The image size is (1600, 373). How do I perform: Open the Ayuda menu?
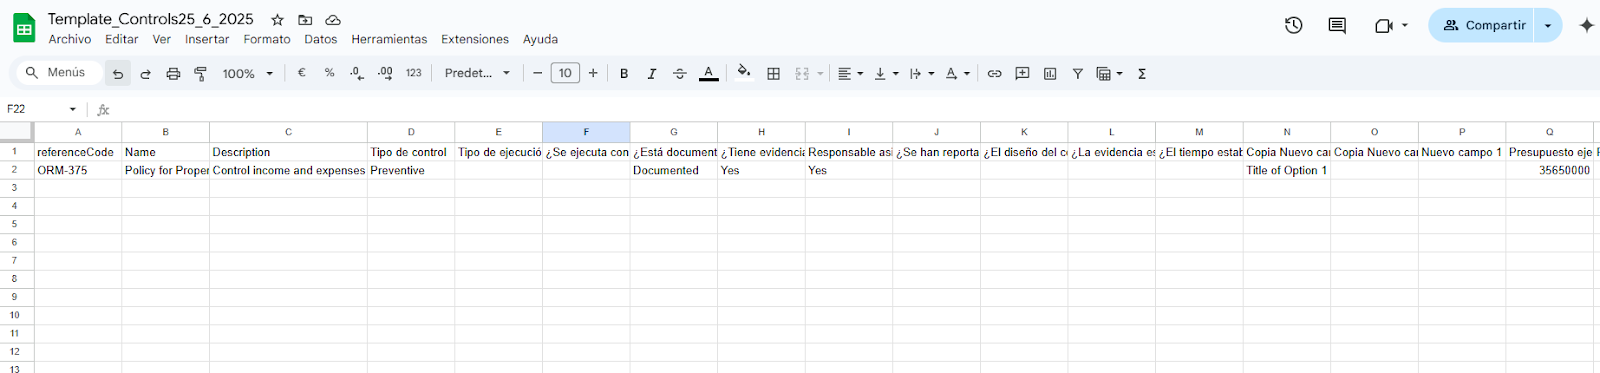(540, 39)
